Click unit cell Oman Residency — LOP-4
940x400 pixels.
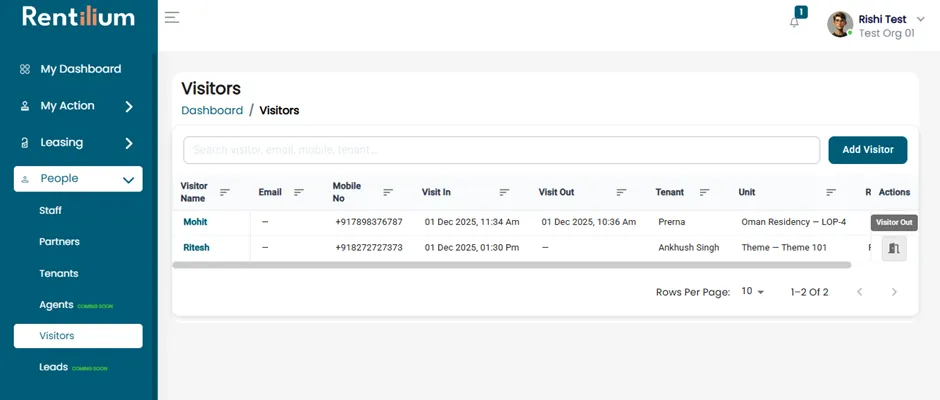[793, 222]
